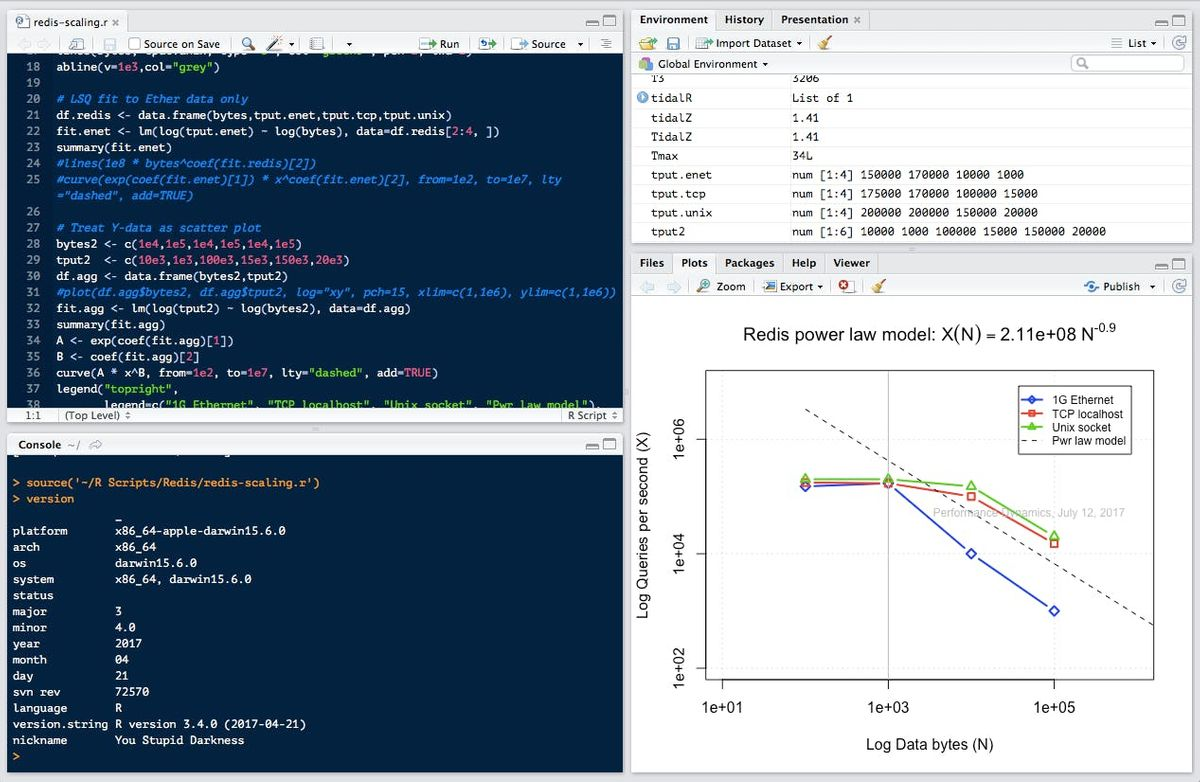This screenshot has height=782, width=1200.
Task: Click the re-run previous code icon
Action: 487,44
